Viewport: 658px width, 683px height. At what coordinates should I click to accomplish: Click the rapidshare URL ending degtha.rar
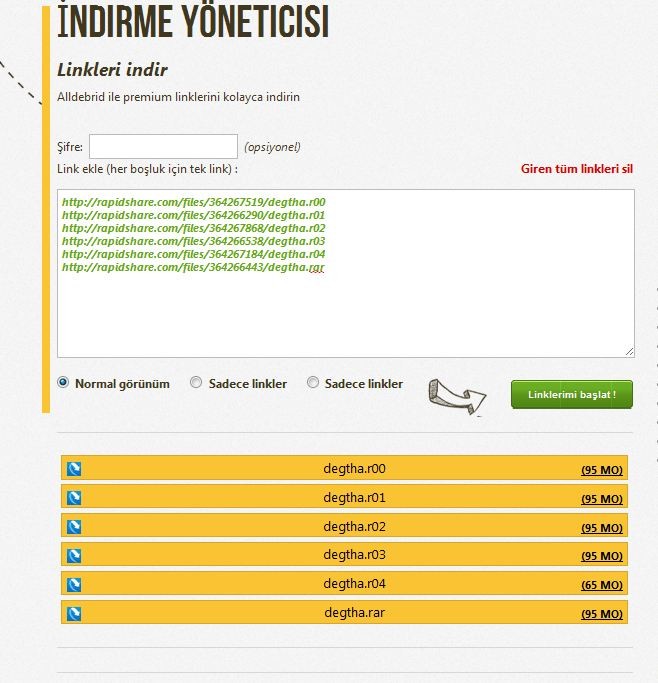click(193, 267)
